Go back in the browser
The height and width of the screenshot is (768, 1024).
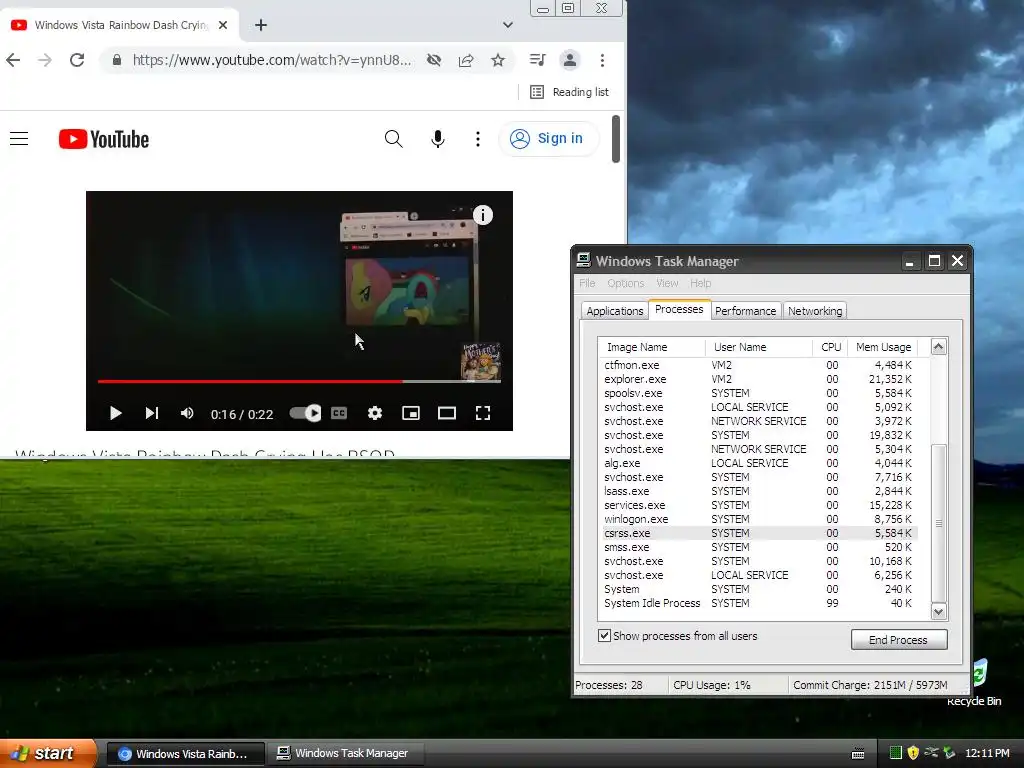[13, 60]
